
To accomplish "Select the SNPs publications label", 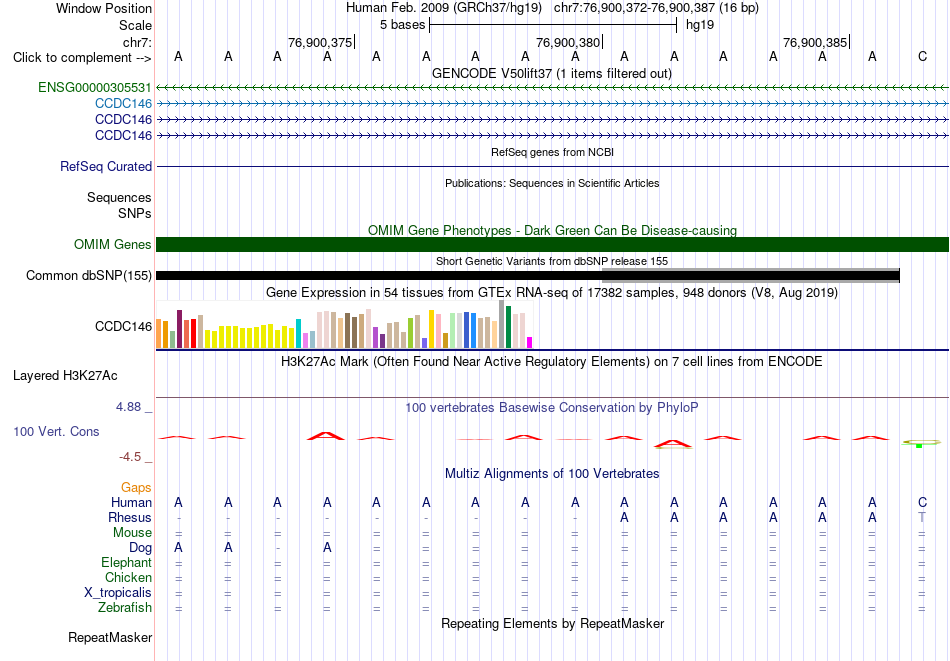I will click(x=135, y=213).
